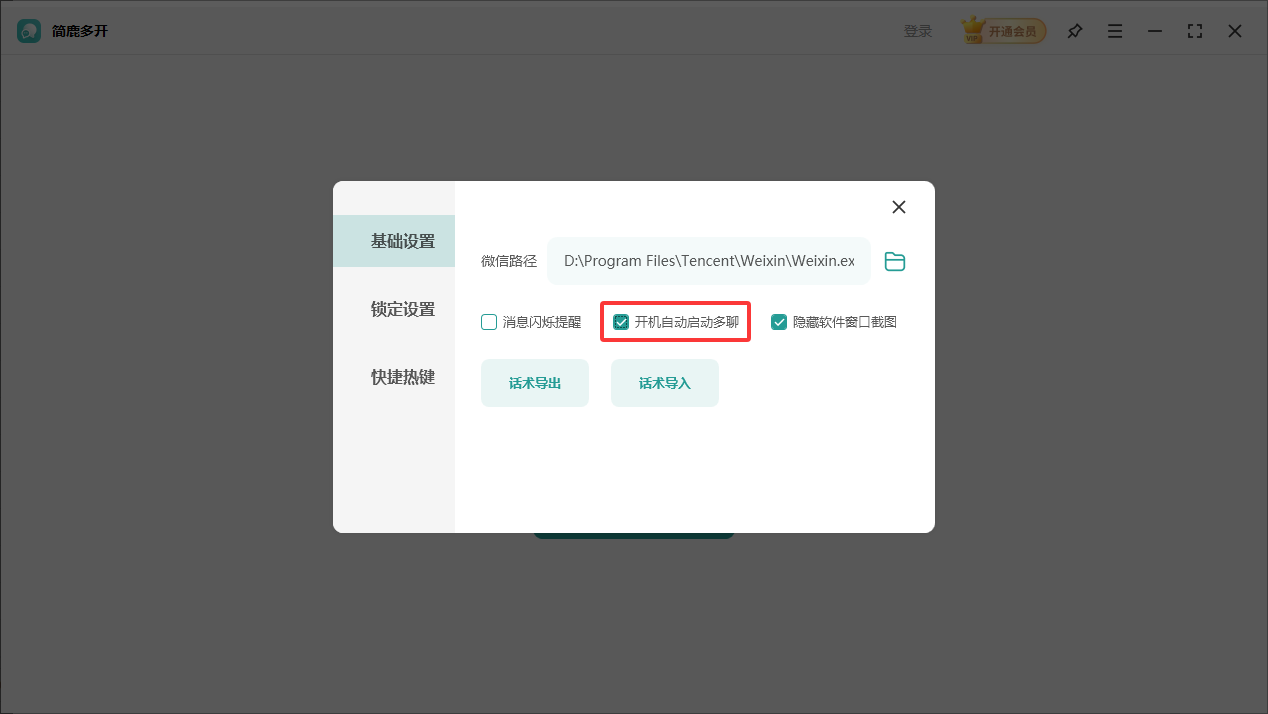Open the 开通会员 membership page
This screenshot has width=1268, height=714.
click(1013, 30)
